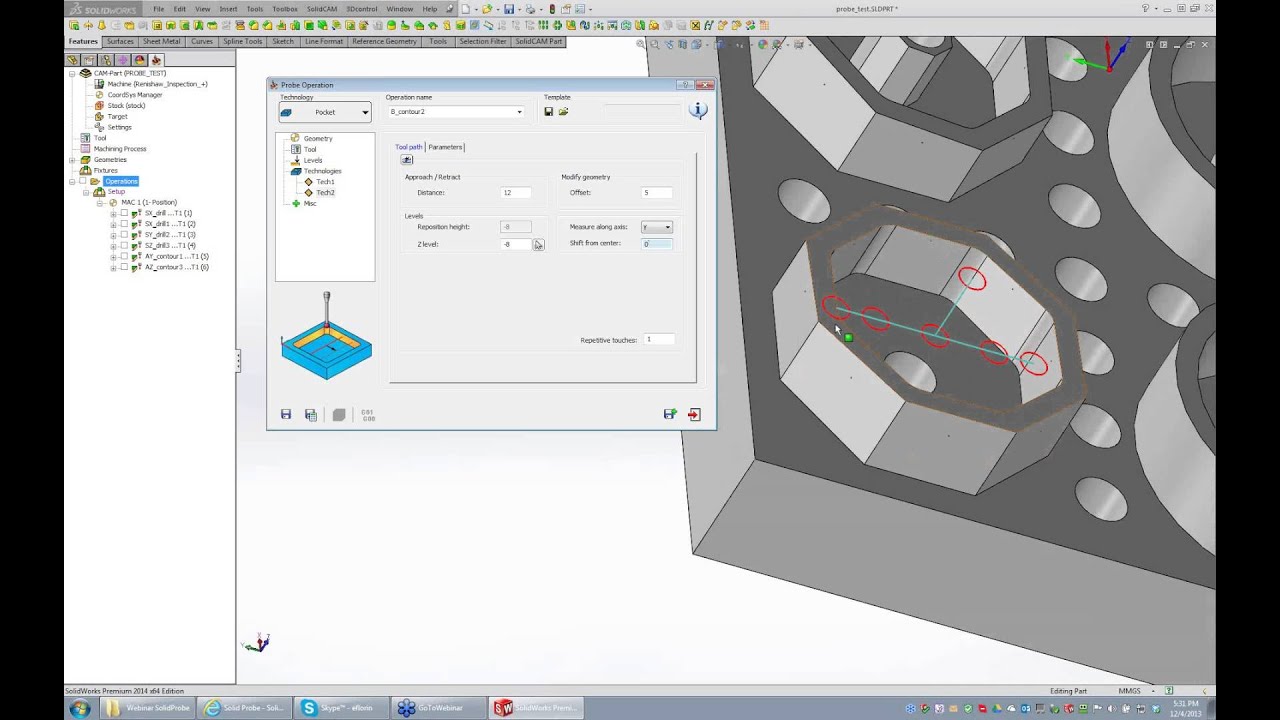This screenshot has height=720, width=1280.
Task: Click Internet Explorer Solid Probe taskbar button
Action: (x=243, y=708)
